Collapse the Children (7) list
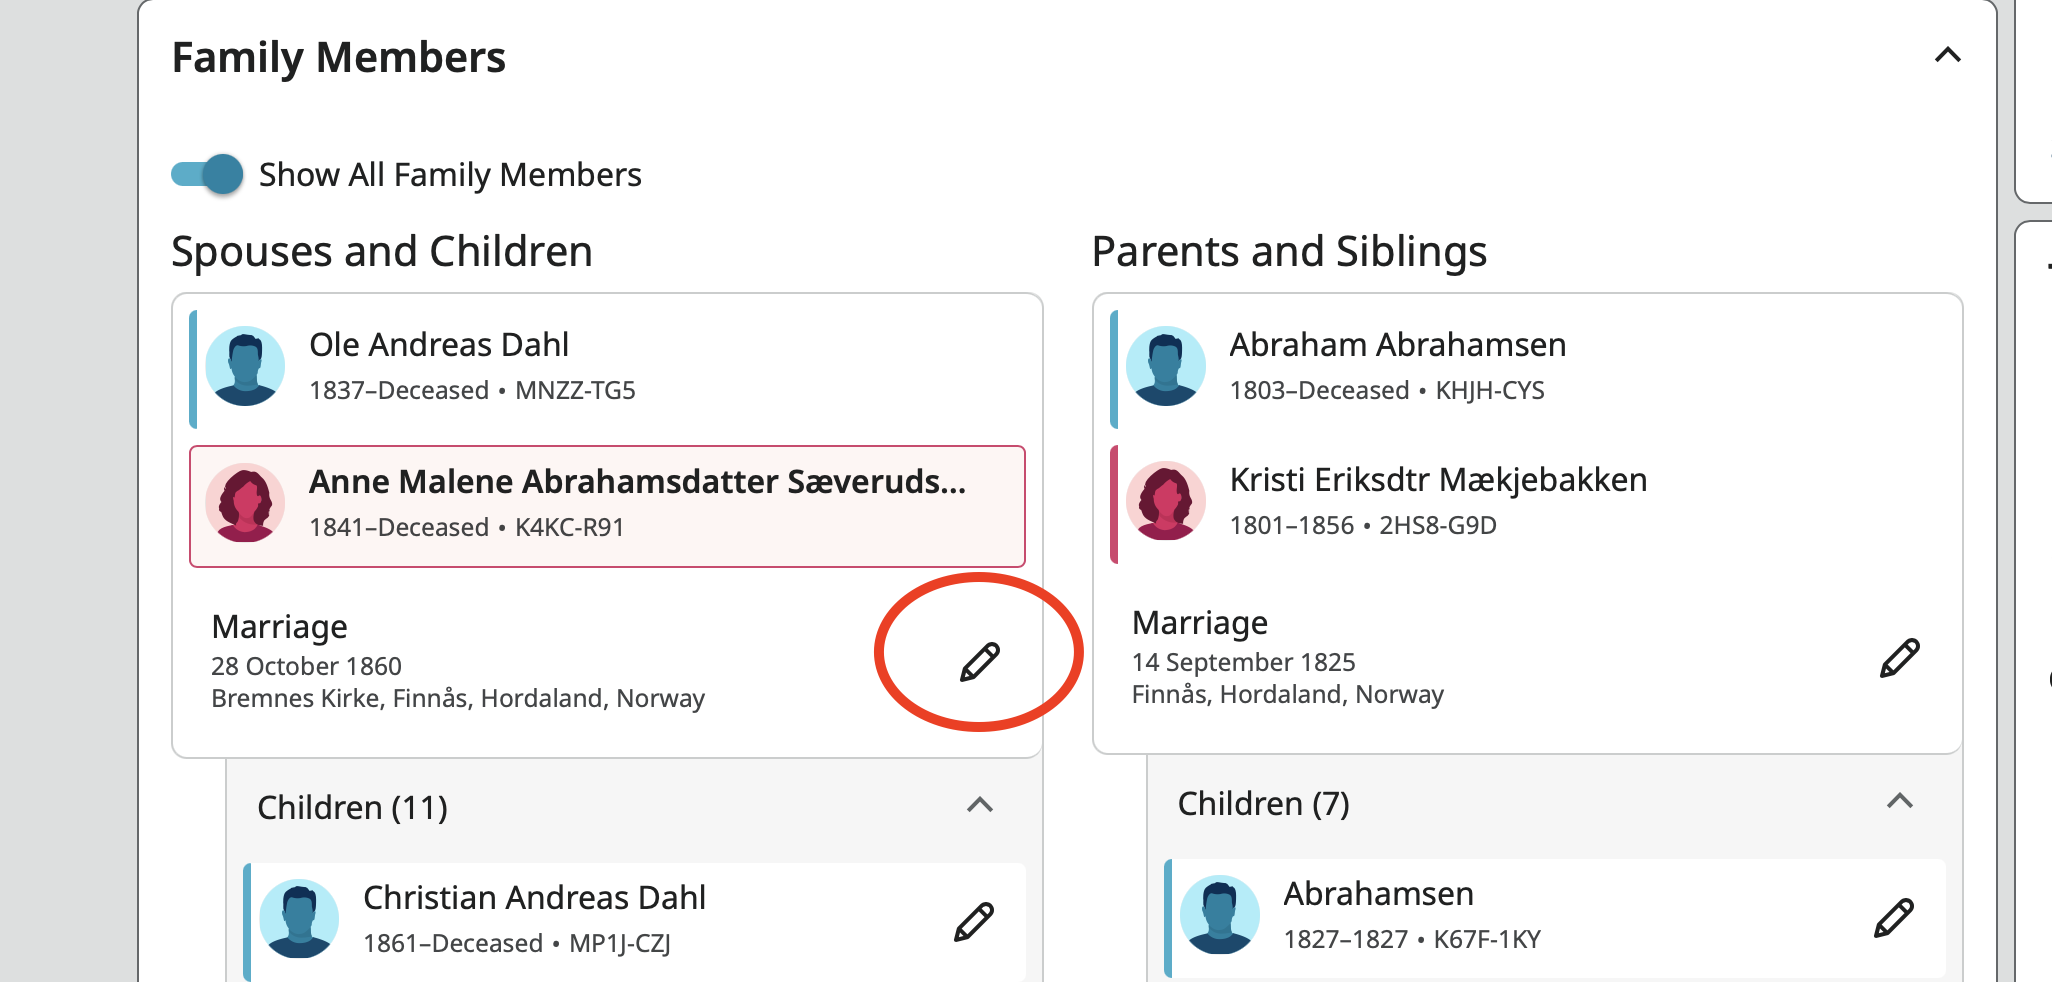 (1899, 801)
